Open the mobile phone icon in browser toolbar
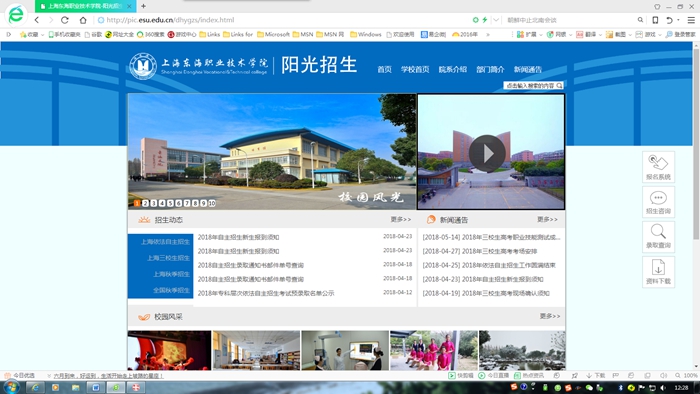The height and width of the screenshot is (394, 700). pyautogui.click(x=655, y=20)
